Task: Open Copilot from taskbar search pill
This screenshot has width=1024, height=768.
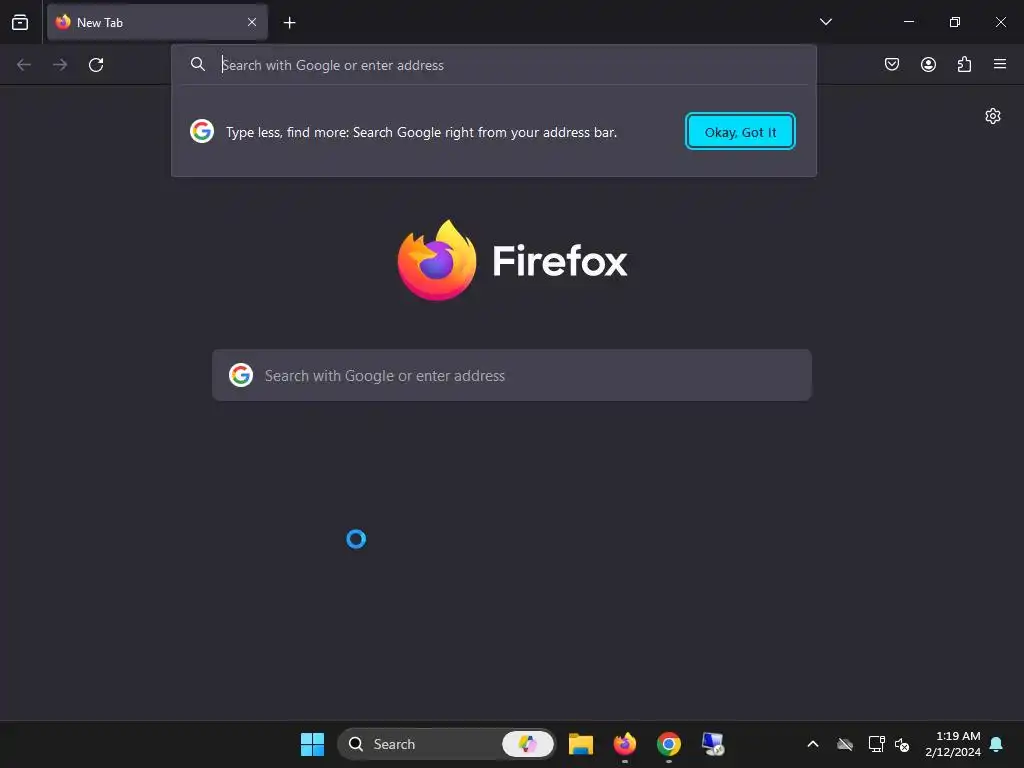Action: tap(528, 744)
